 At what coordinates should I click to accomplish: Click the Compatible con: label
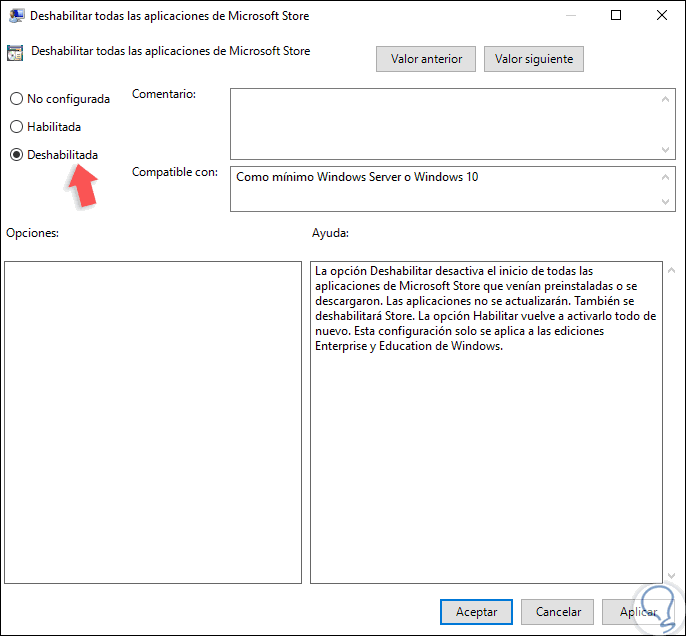tap(175, 172)
